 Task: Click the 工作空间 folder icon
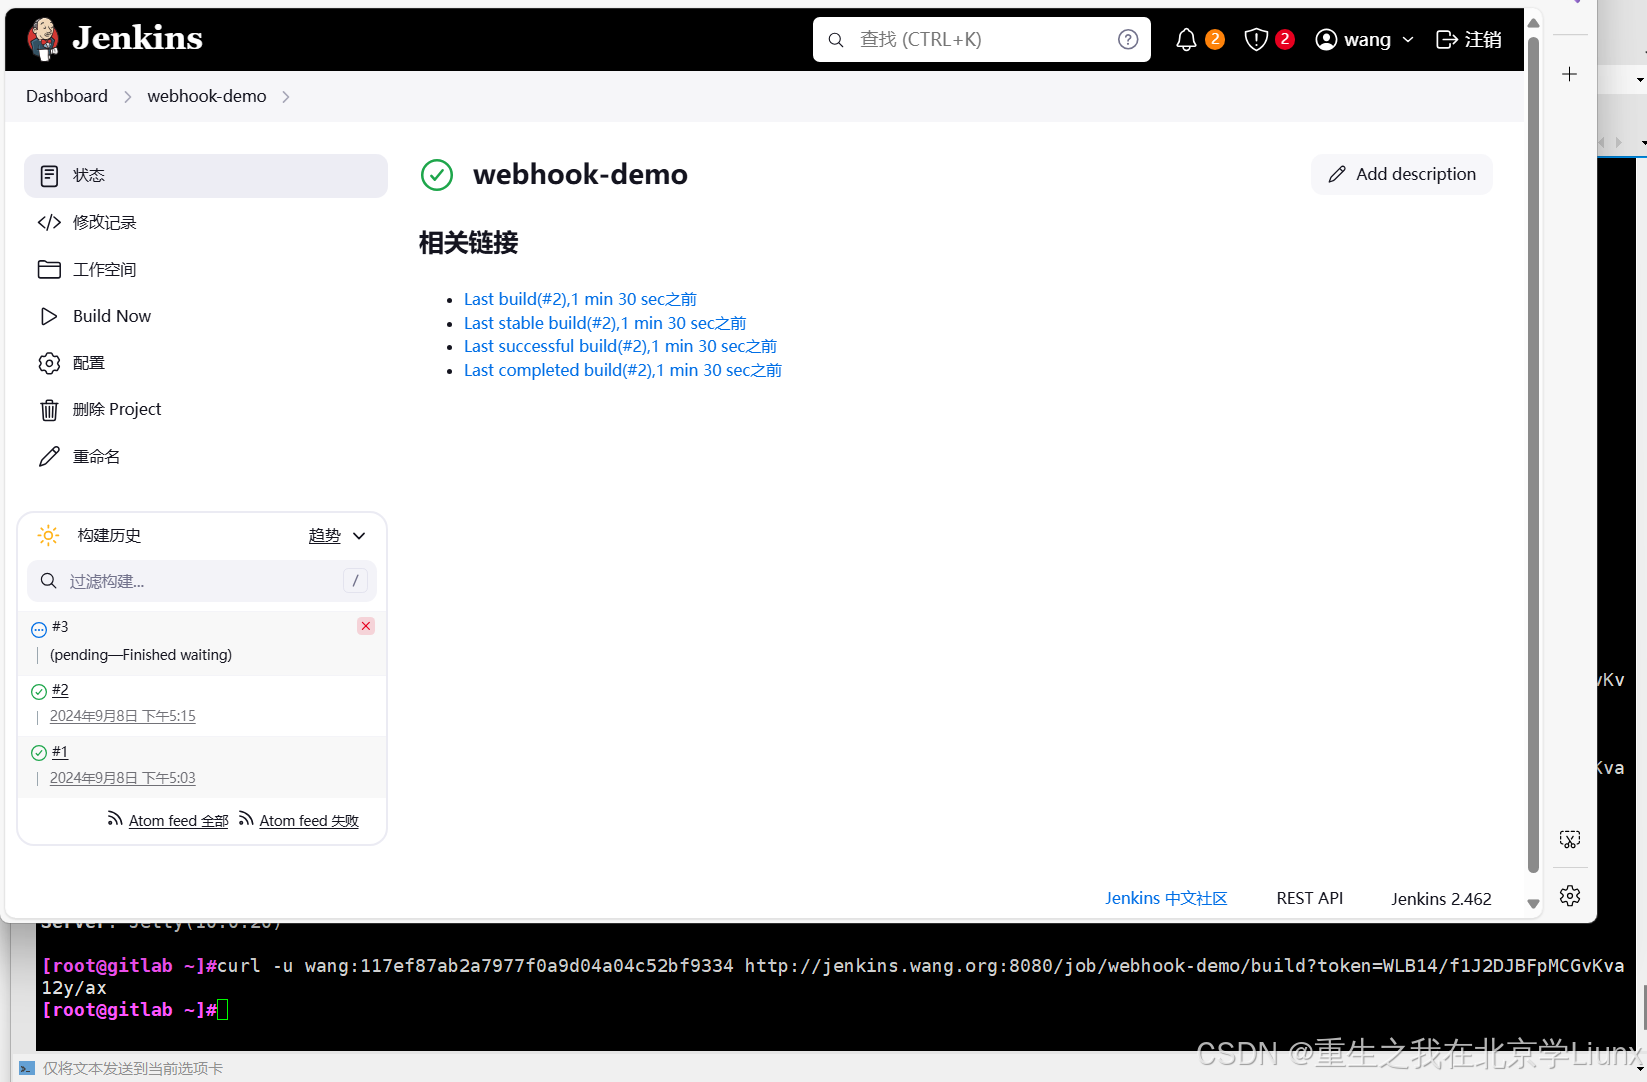coord(49,269)
